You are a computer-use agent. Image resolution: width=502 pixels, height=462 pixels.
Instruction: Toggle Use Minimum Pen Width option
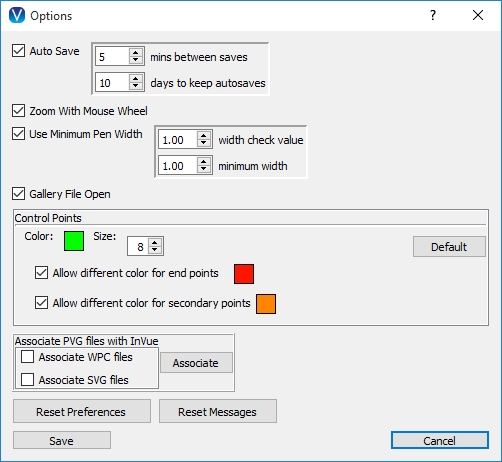[19, 134]
